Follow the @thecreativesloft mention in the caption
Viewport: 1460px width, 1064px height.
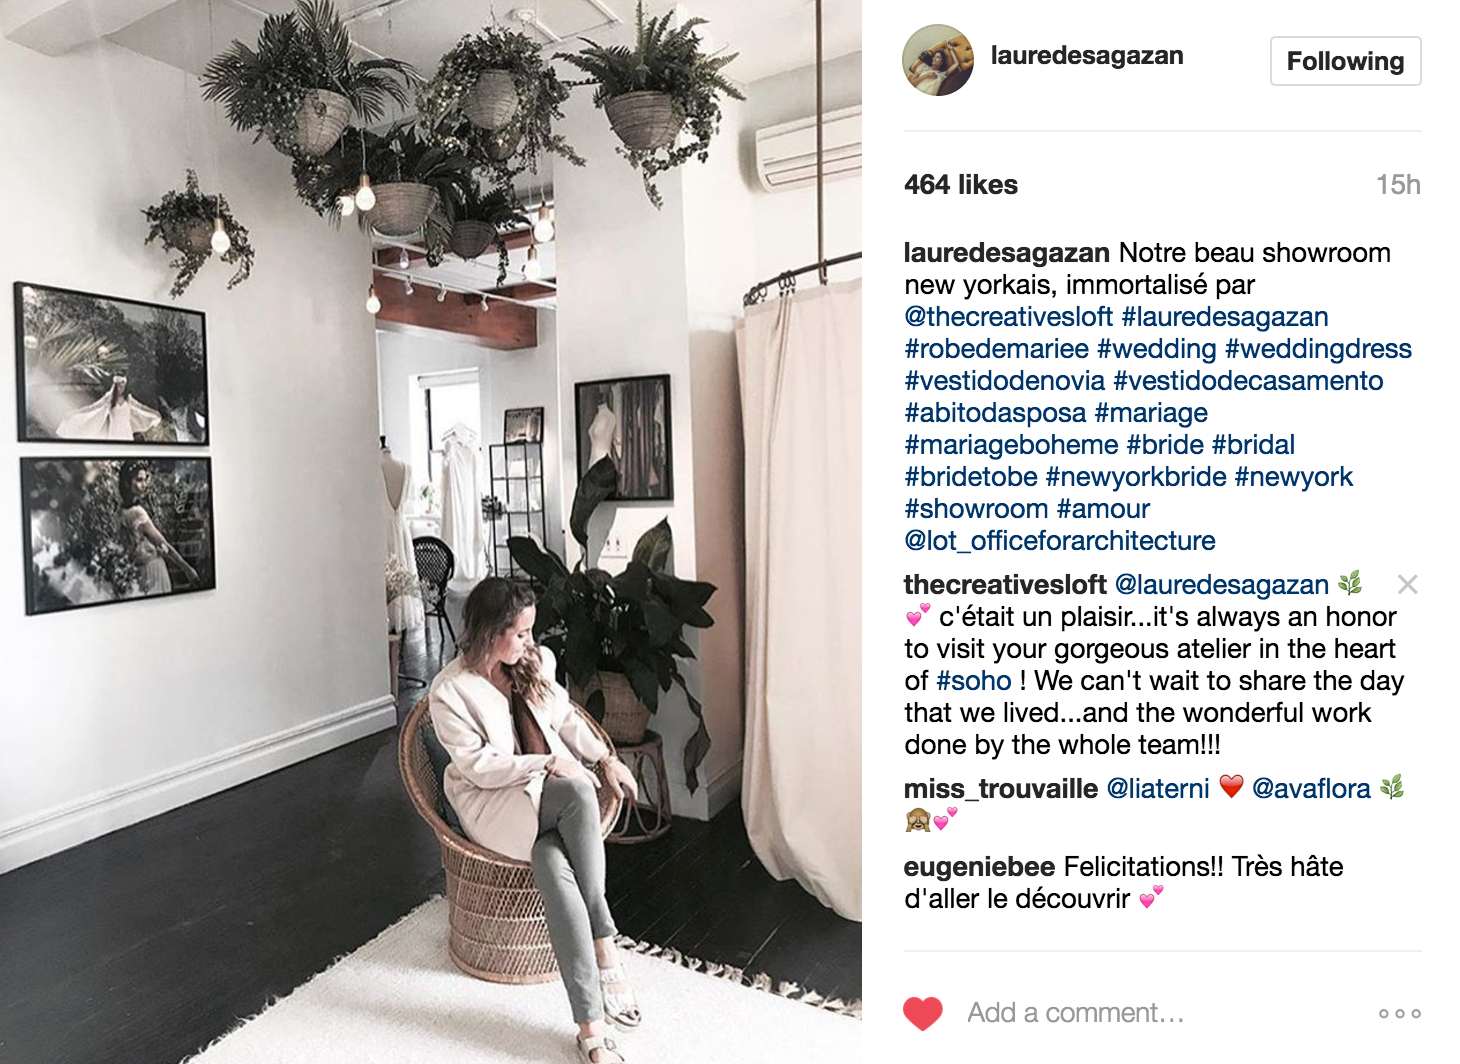point(1008,317)
